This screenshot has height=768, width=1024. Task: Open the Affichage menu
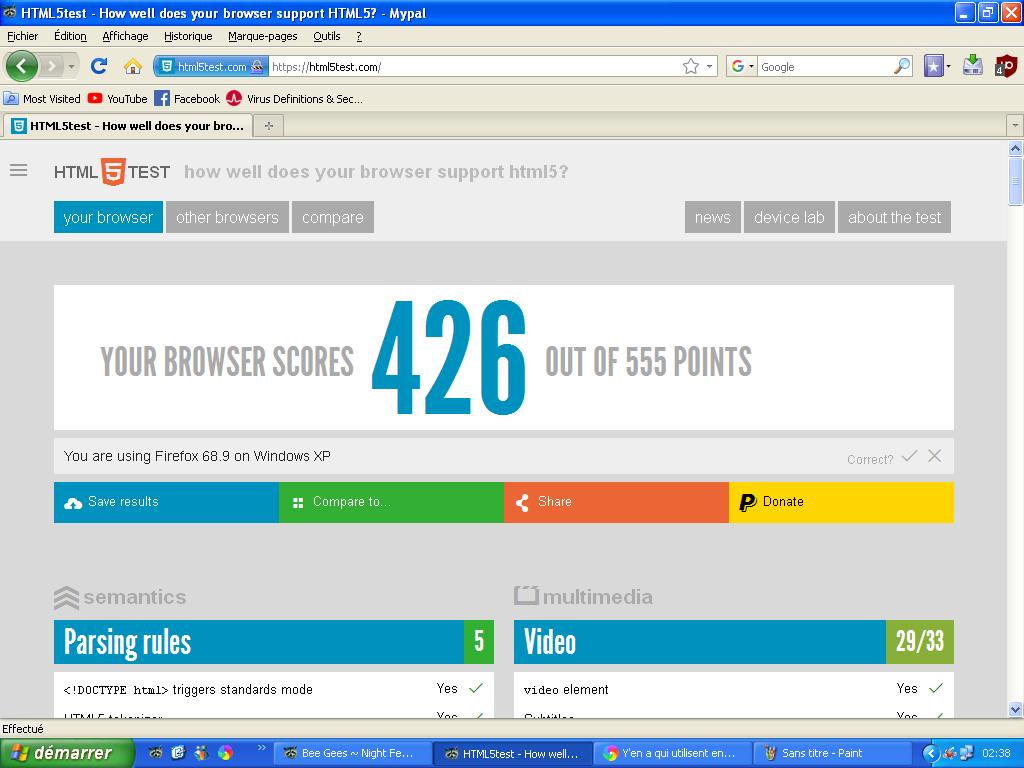pyautogui.click(x=125, y=36)
